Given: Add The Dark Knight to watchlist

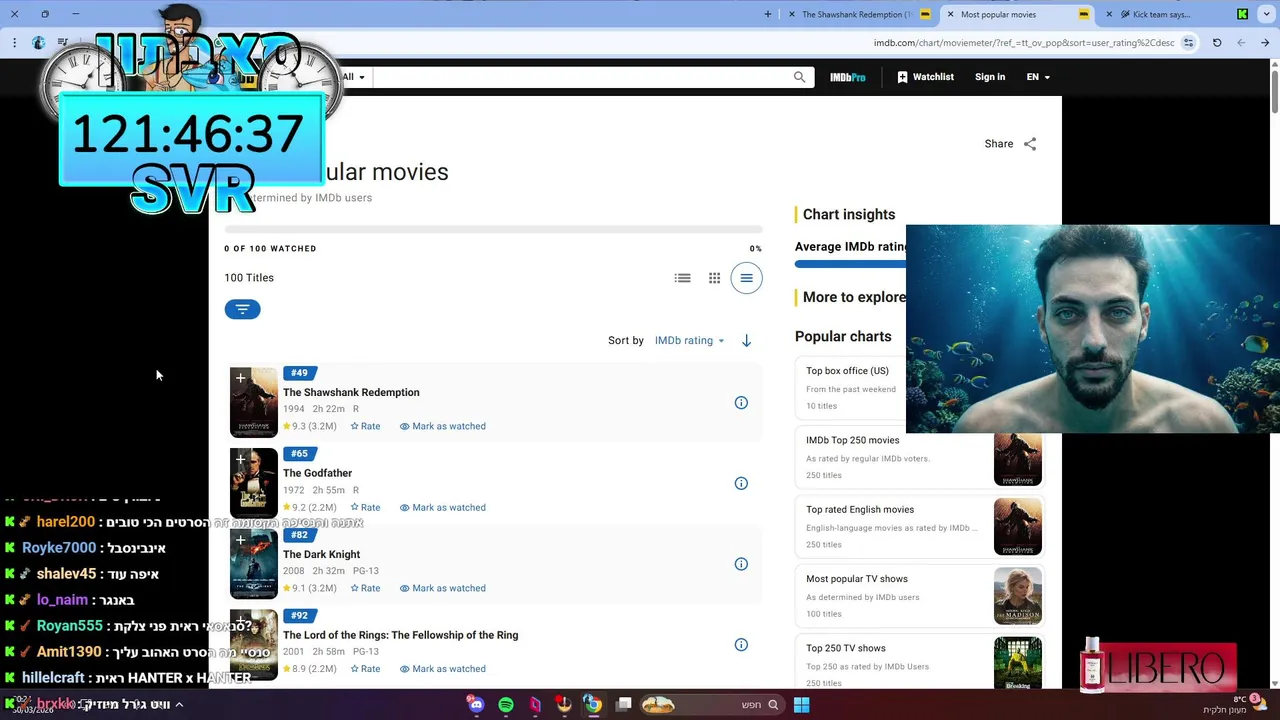Looking at the screenshot, I should 240,540.
